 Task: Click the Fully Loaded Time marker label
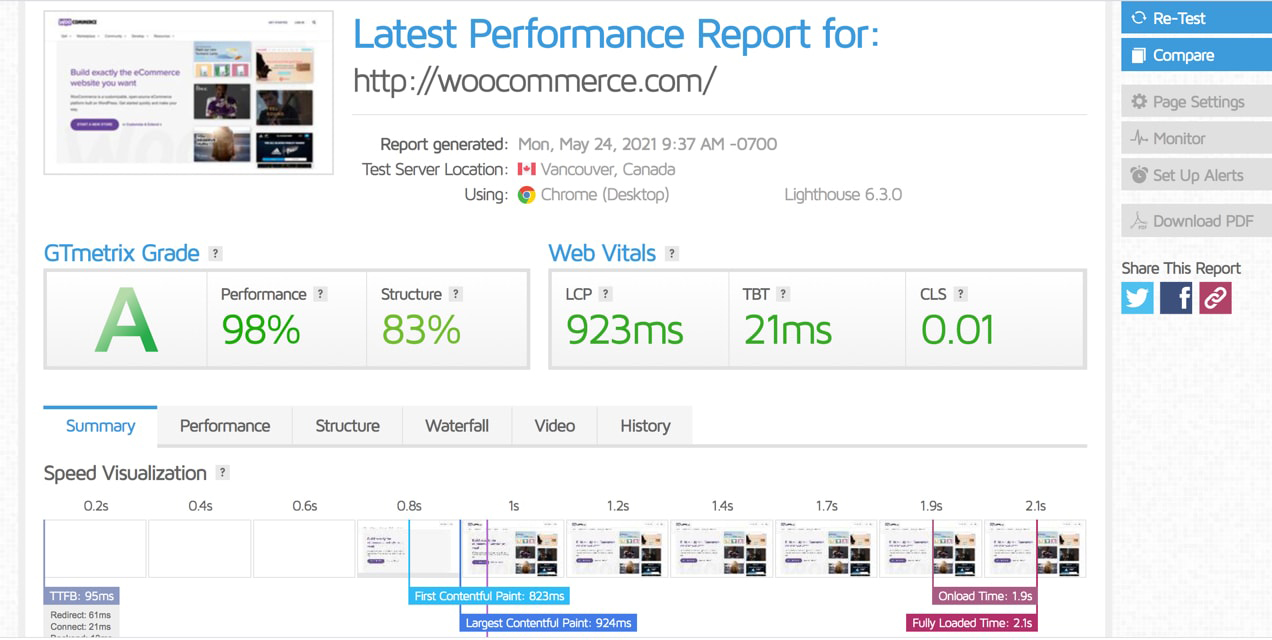coord(972,623)
